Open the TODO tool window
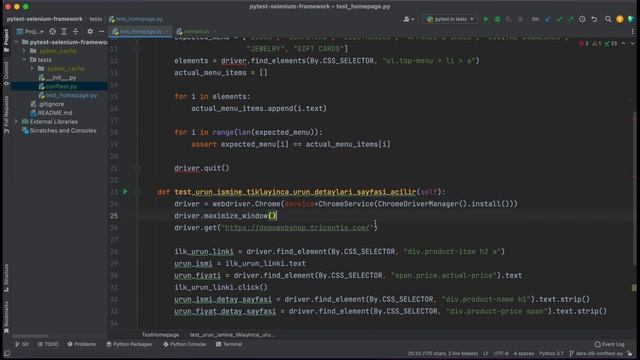 [48, 344]
